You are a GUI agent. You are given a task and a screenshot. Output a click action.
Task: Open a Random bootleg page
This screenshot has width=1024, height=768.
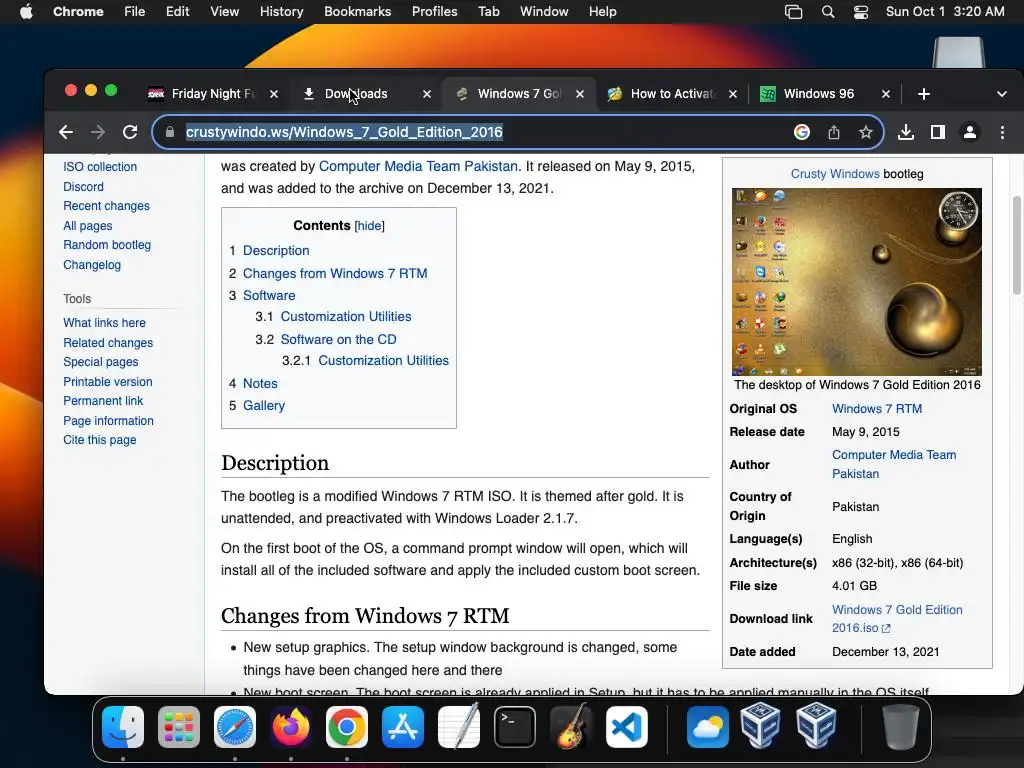pyautogui.click(x=107, y=246)
